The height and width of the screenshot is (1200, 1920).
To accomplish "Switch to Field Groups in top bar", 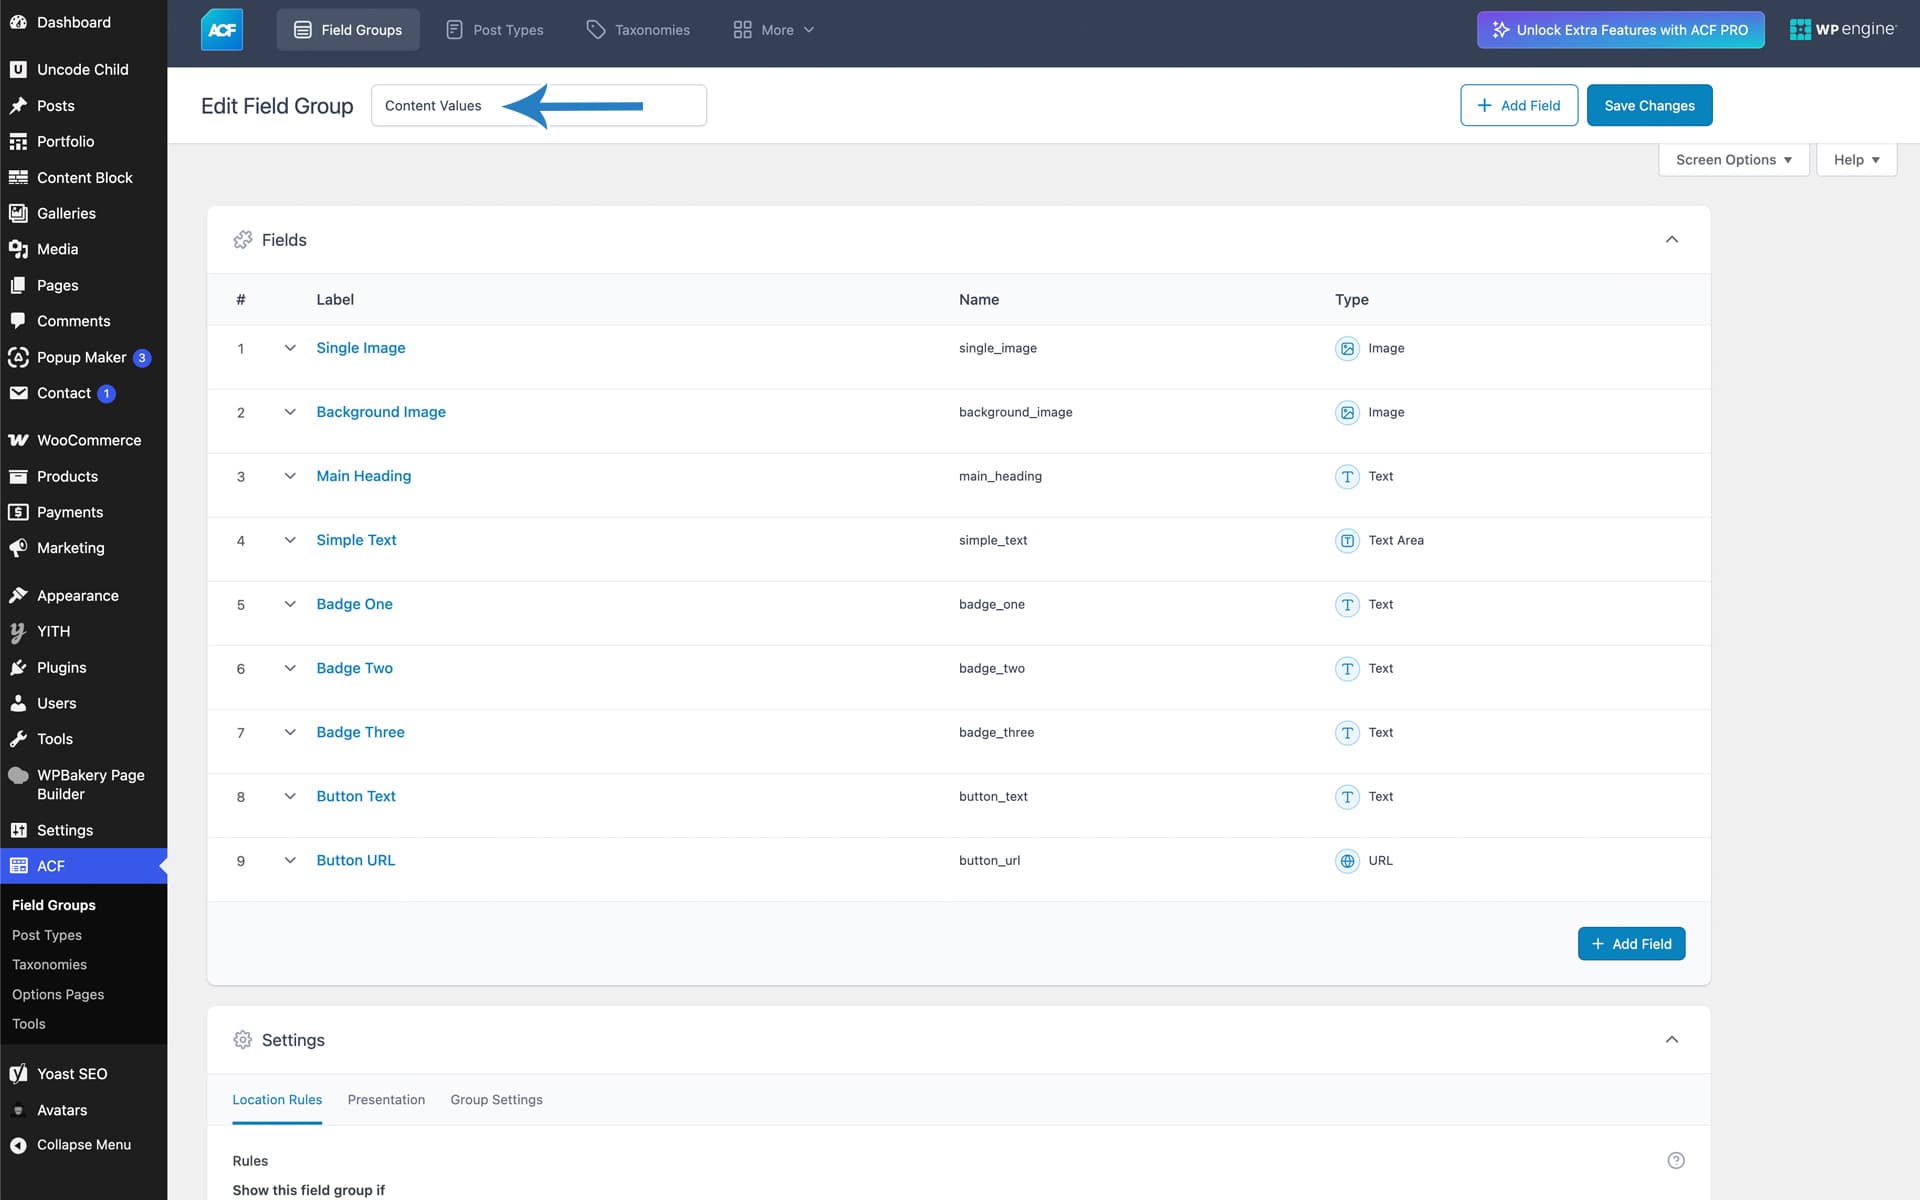I will 348,30.
